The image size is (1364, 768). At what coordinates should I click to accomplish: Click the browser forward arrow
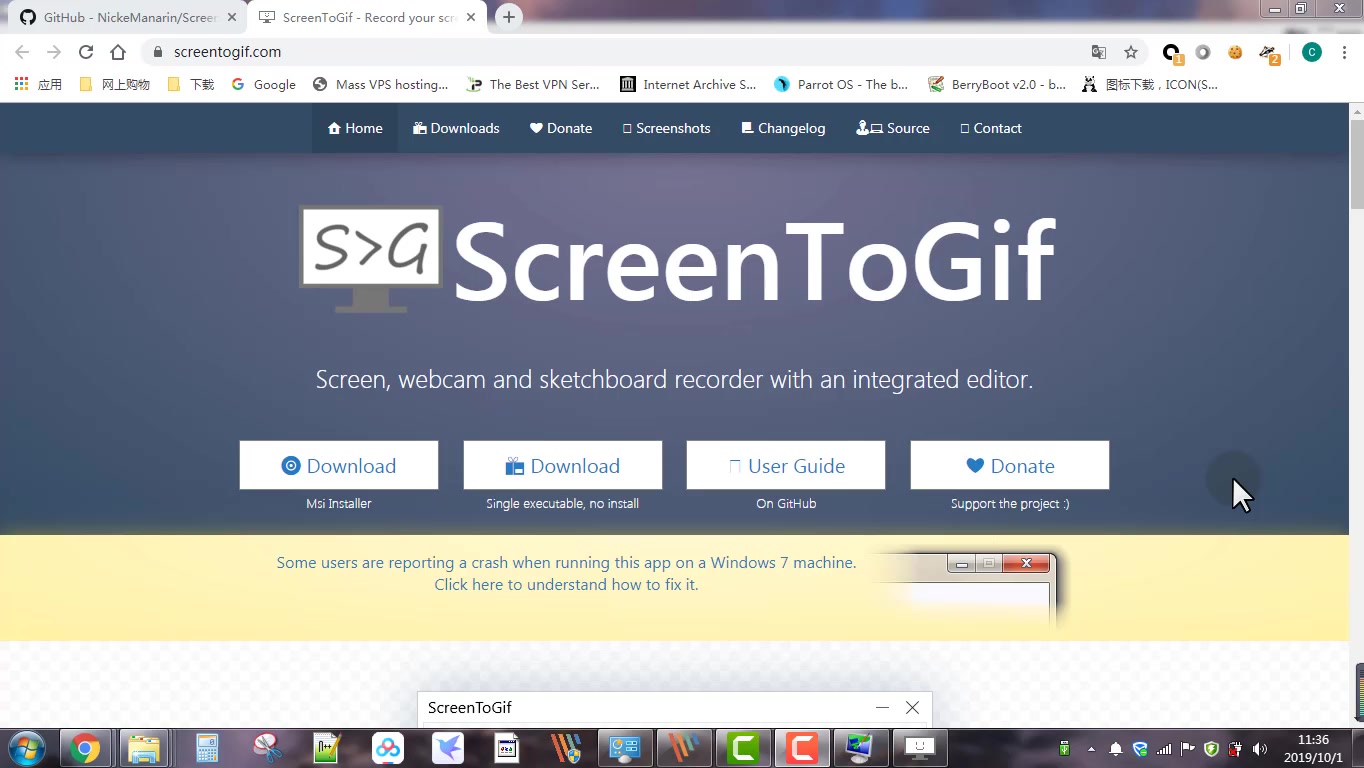coord(54,52)
